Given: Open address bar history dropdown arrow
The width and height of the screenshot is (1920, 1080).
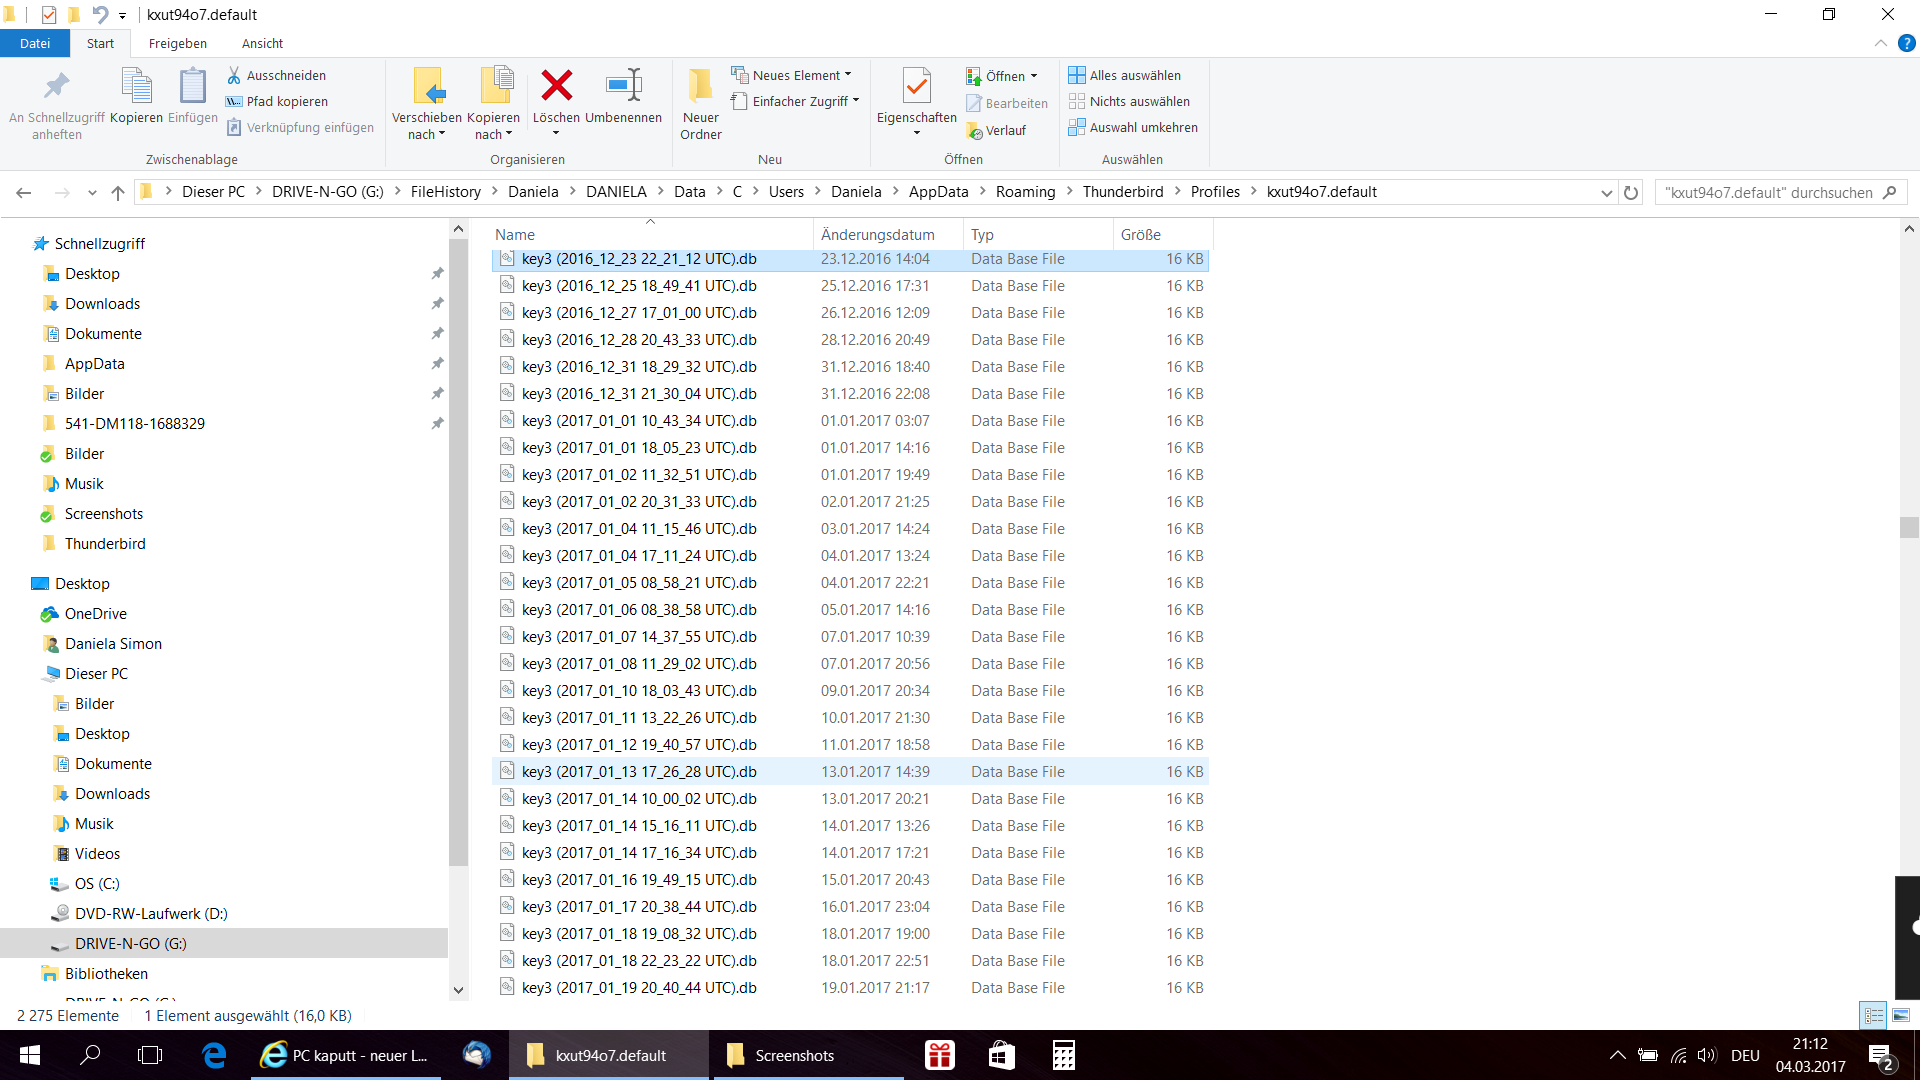Looking at the screenshot, I should [x=1606, y=192].
